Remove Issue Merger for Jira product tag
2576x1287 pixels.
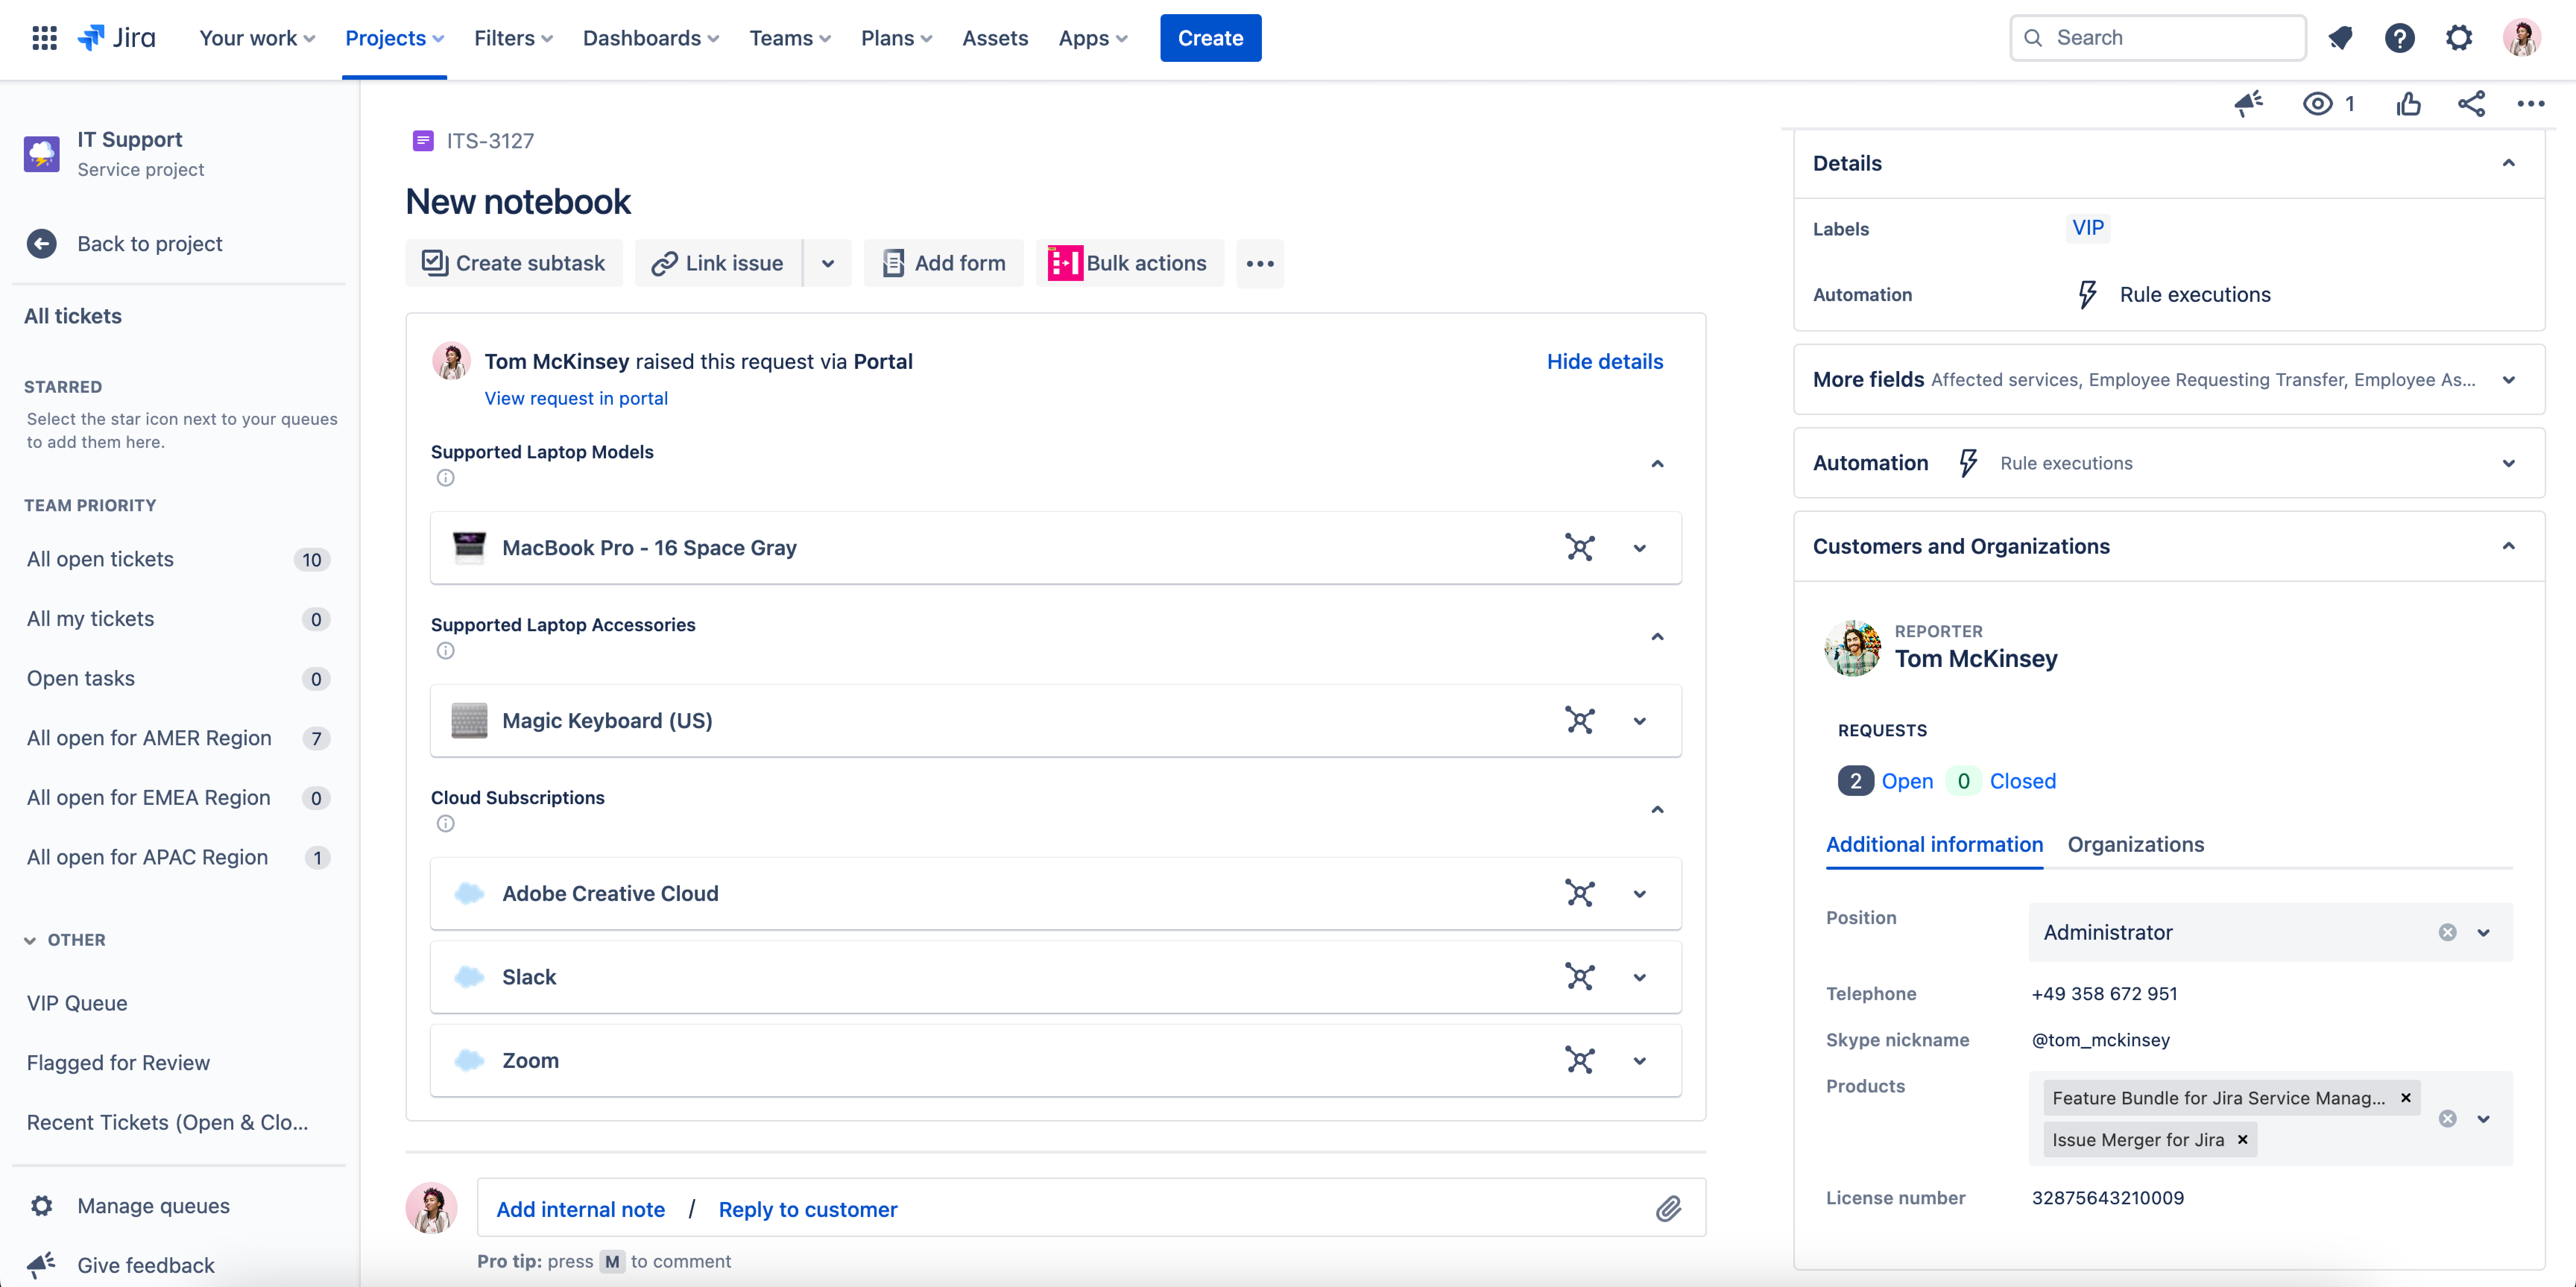2242,1140
